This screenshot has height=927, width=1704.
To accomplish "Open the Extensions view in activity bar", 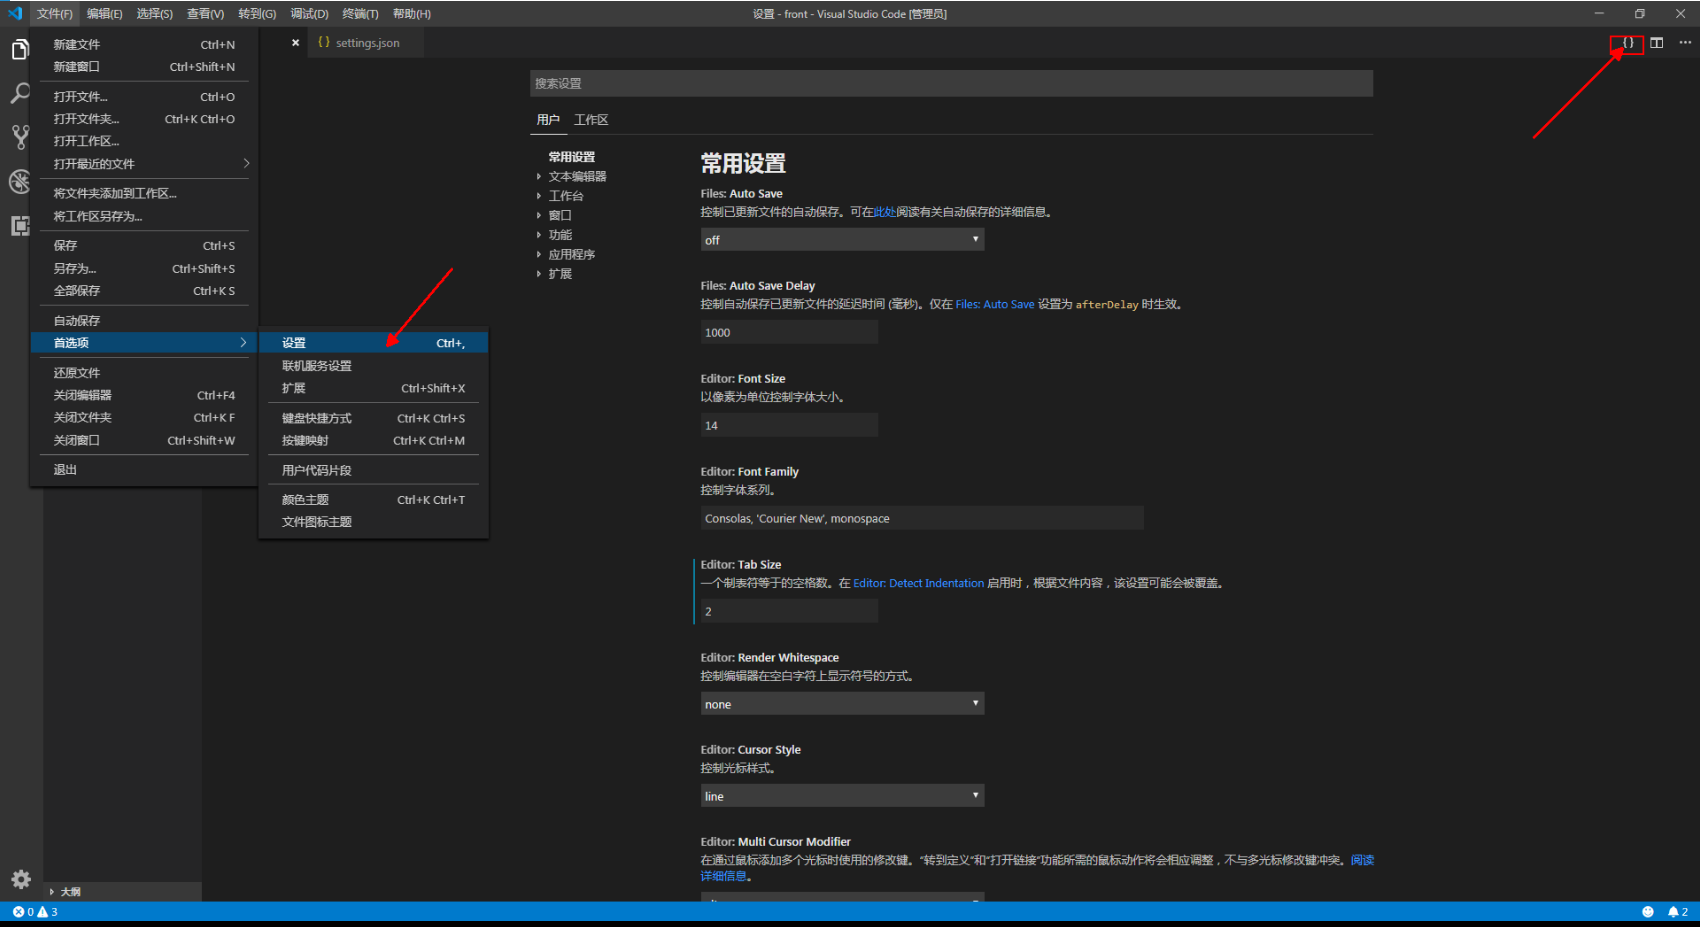I will click(x=20, y=225).
